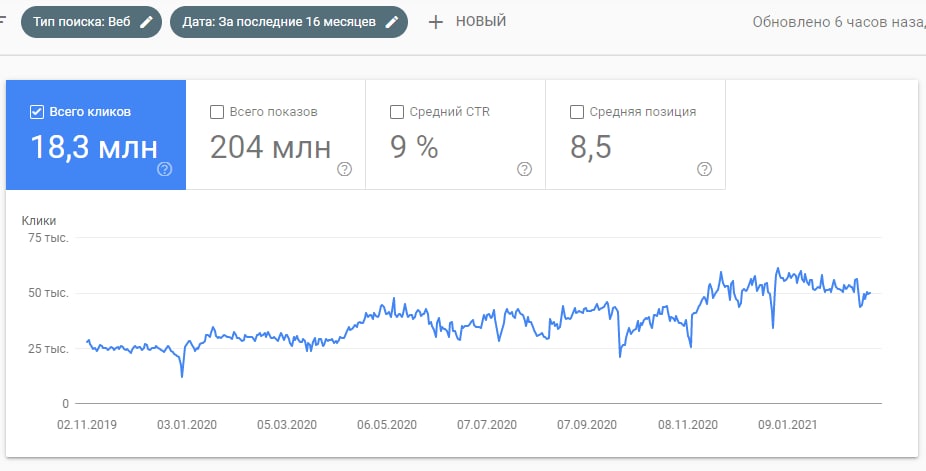Open help icon on total clicks card
The image size is (926, 471).
pyautogui.click(x=165, y=169)
